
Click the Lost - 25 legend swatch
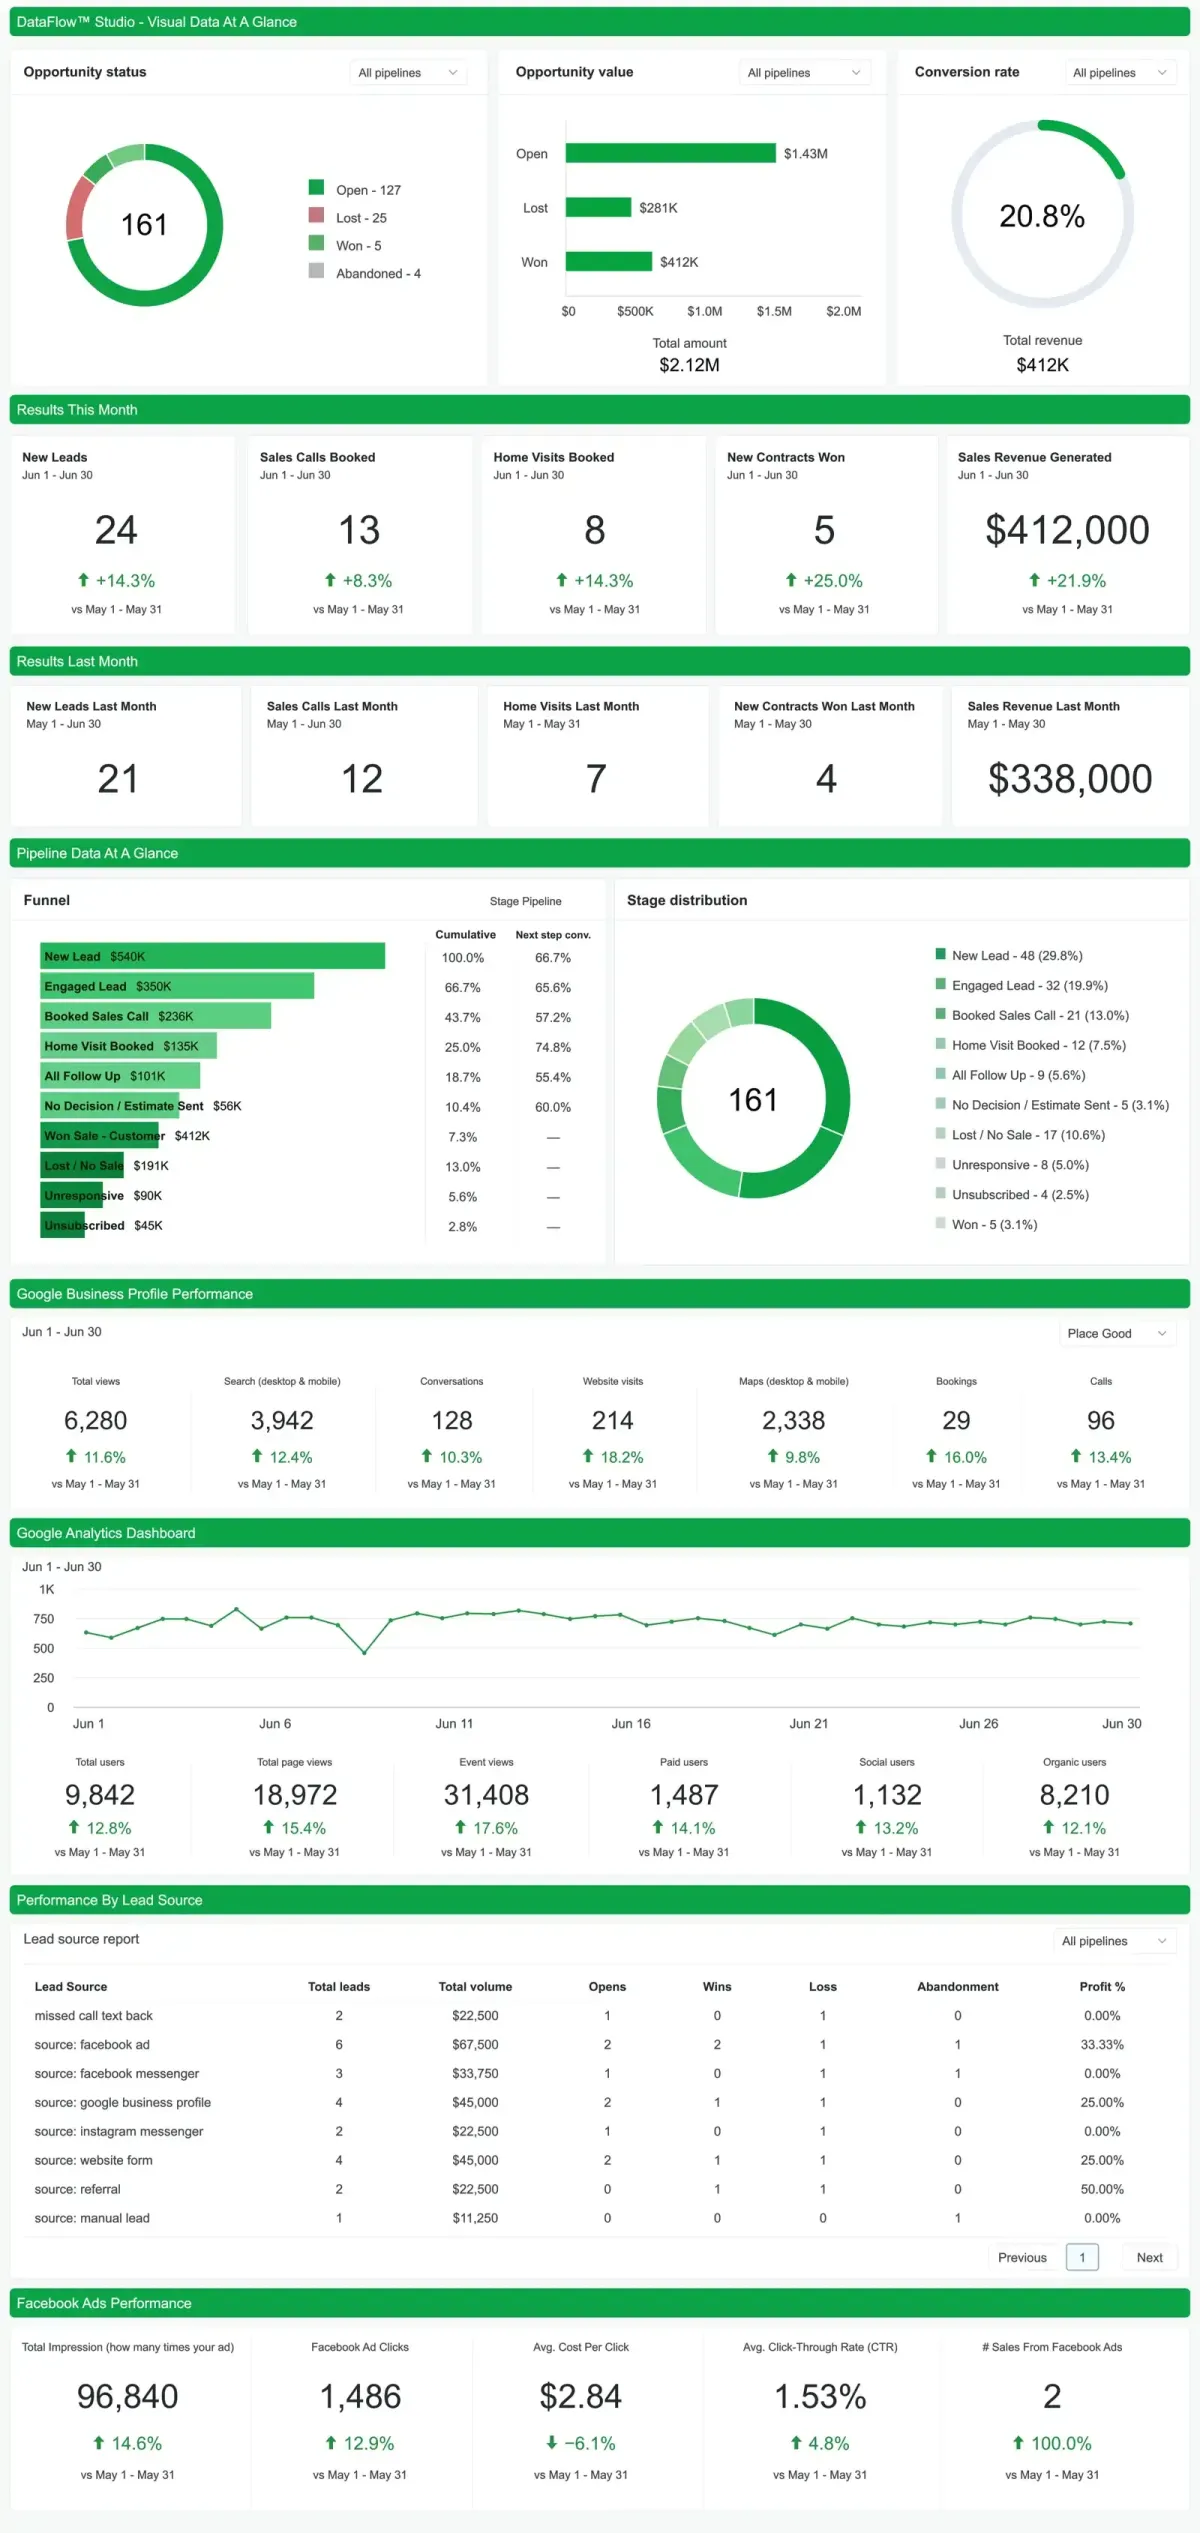click(316, 215)
